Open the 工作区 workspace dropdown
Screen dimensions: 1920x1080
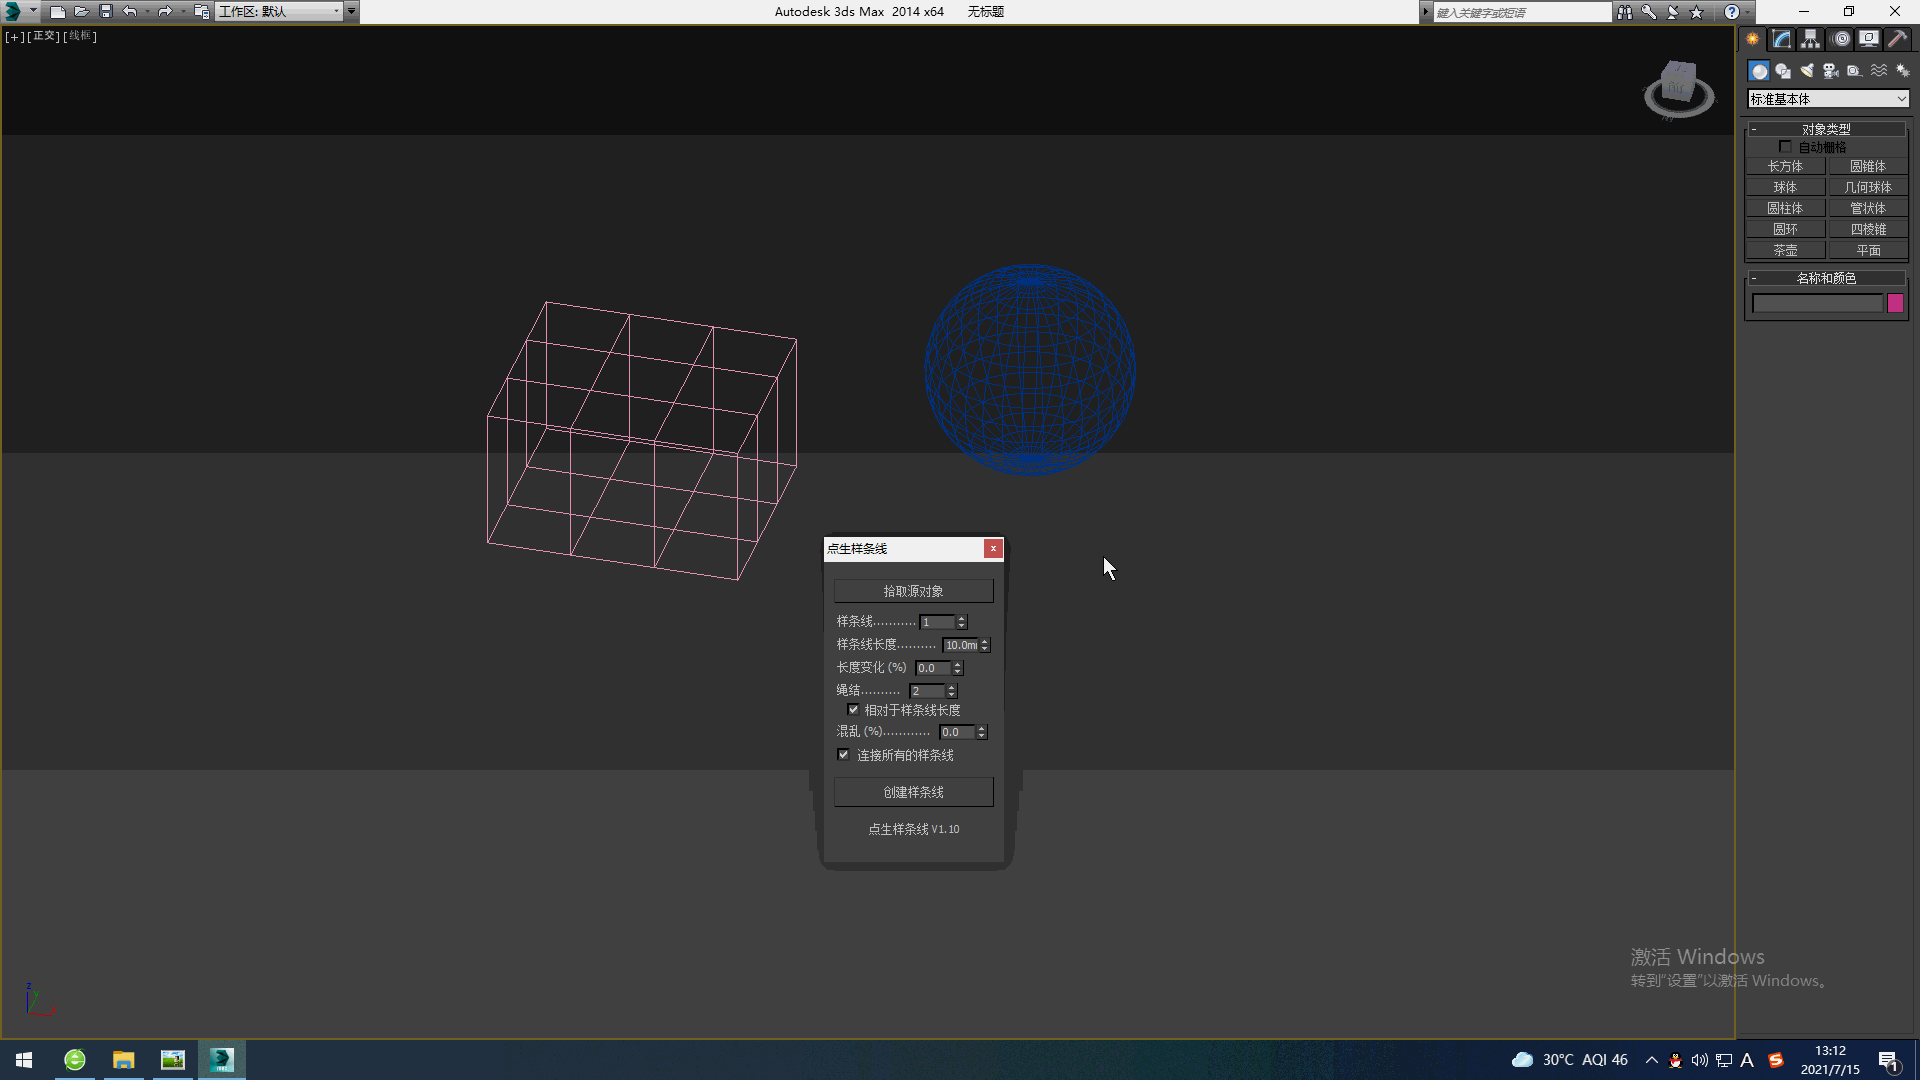point(279,12)
